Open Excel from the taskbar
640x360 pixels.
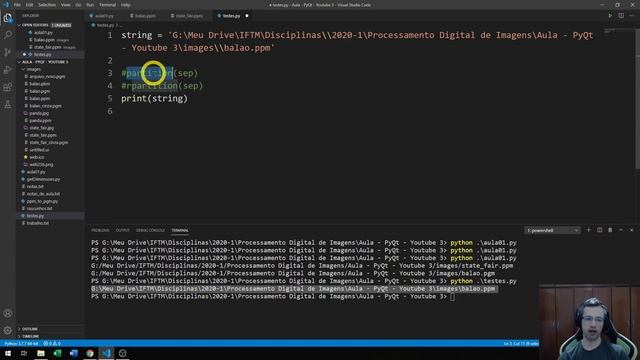pos(57,353)
